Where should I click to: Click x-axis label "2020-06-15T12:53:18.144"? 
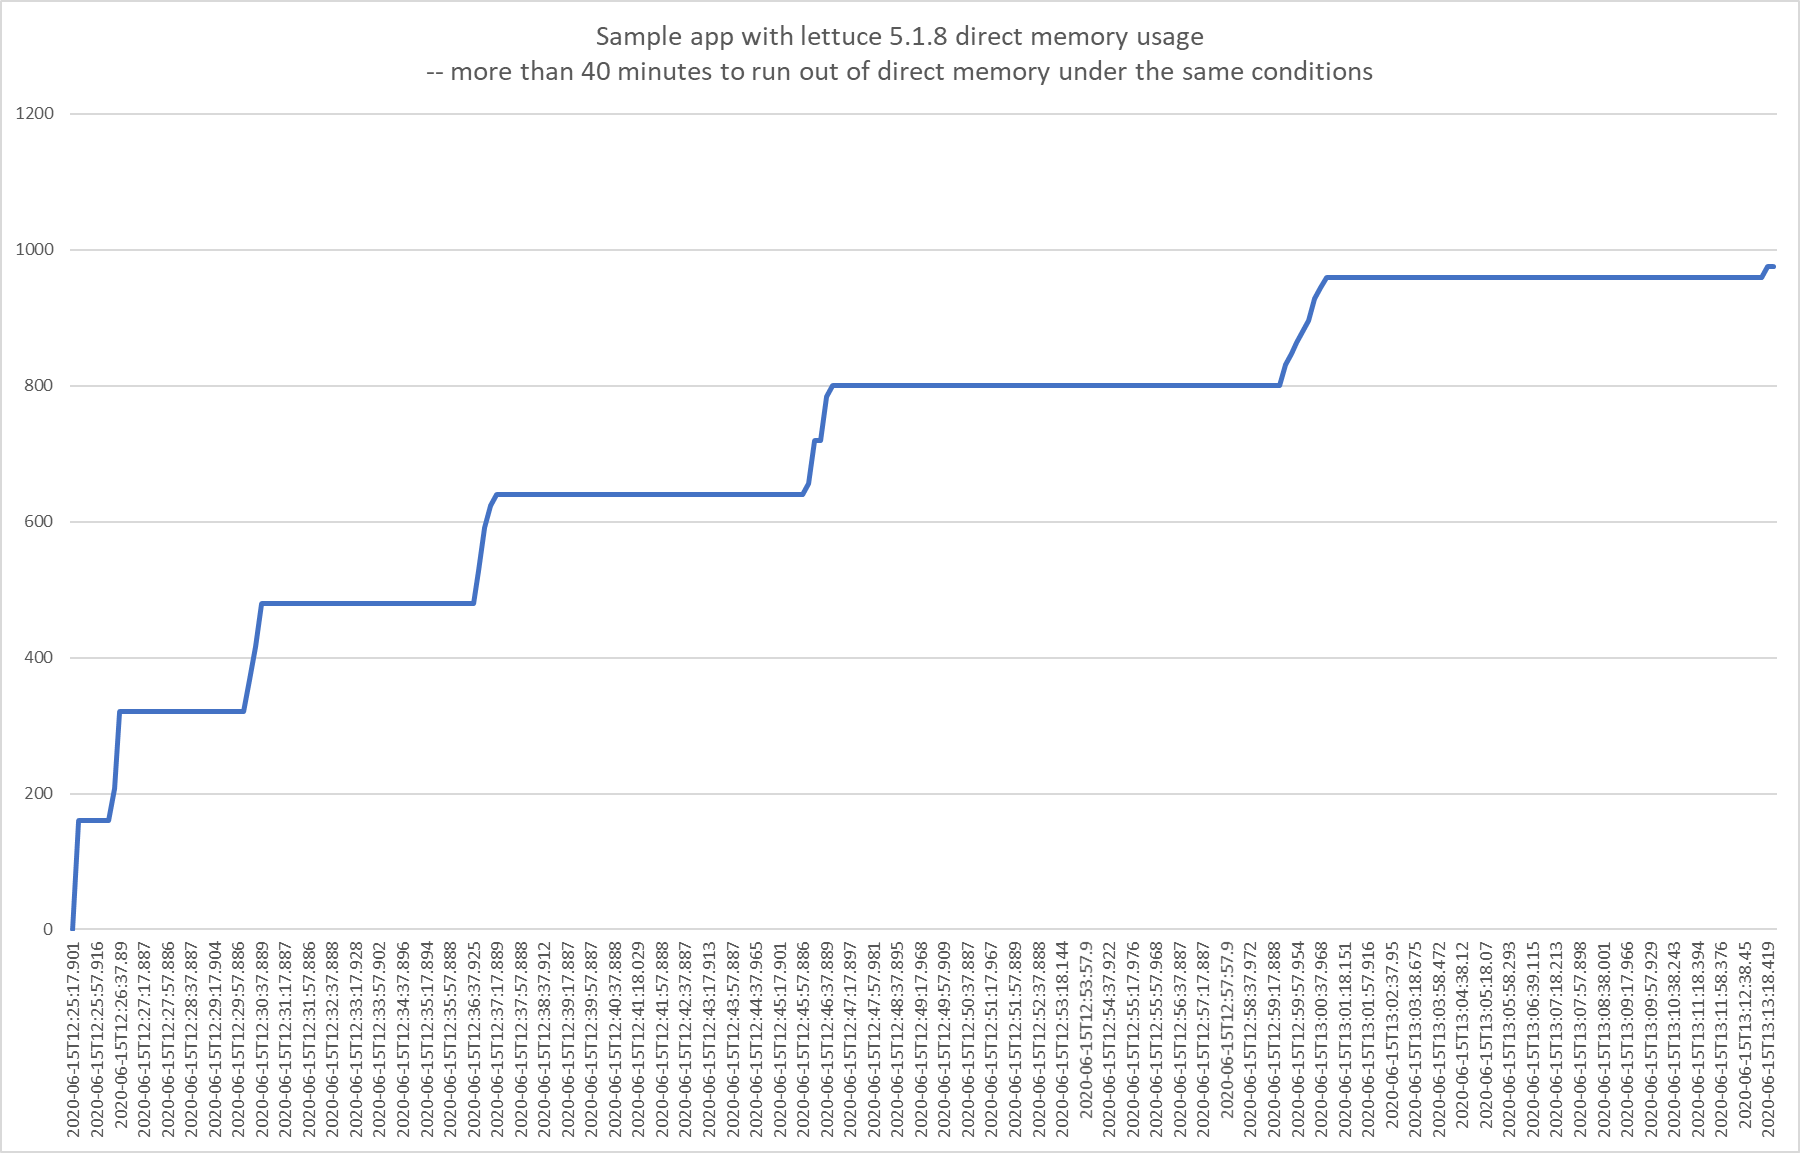click(x=1063, y=1039)
